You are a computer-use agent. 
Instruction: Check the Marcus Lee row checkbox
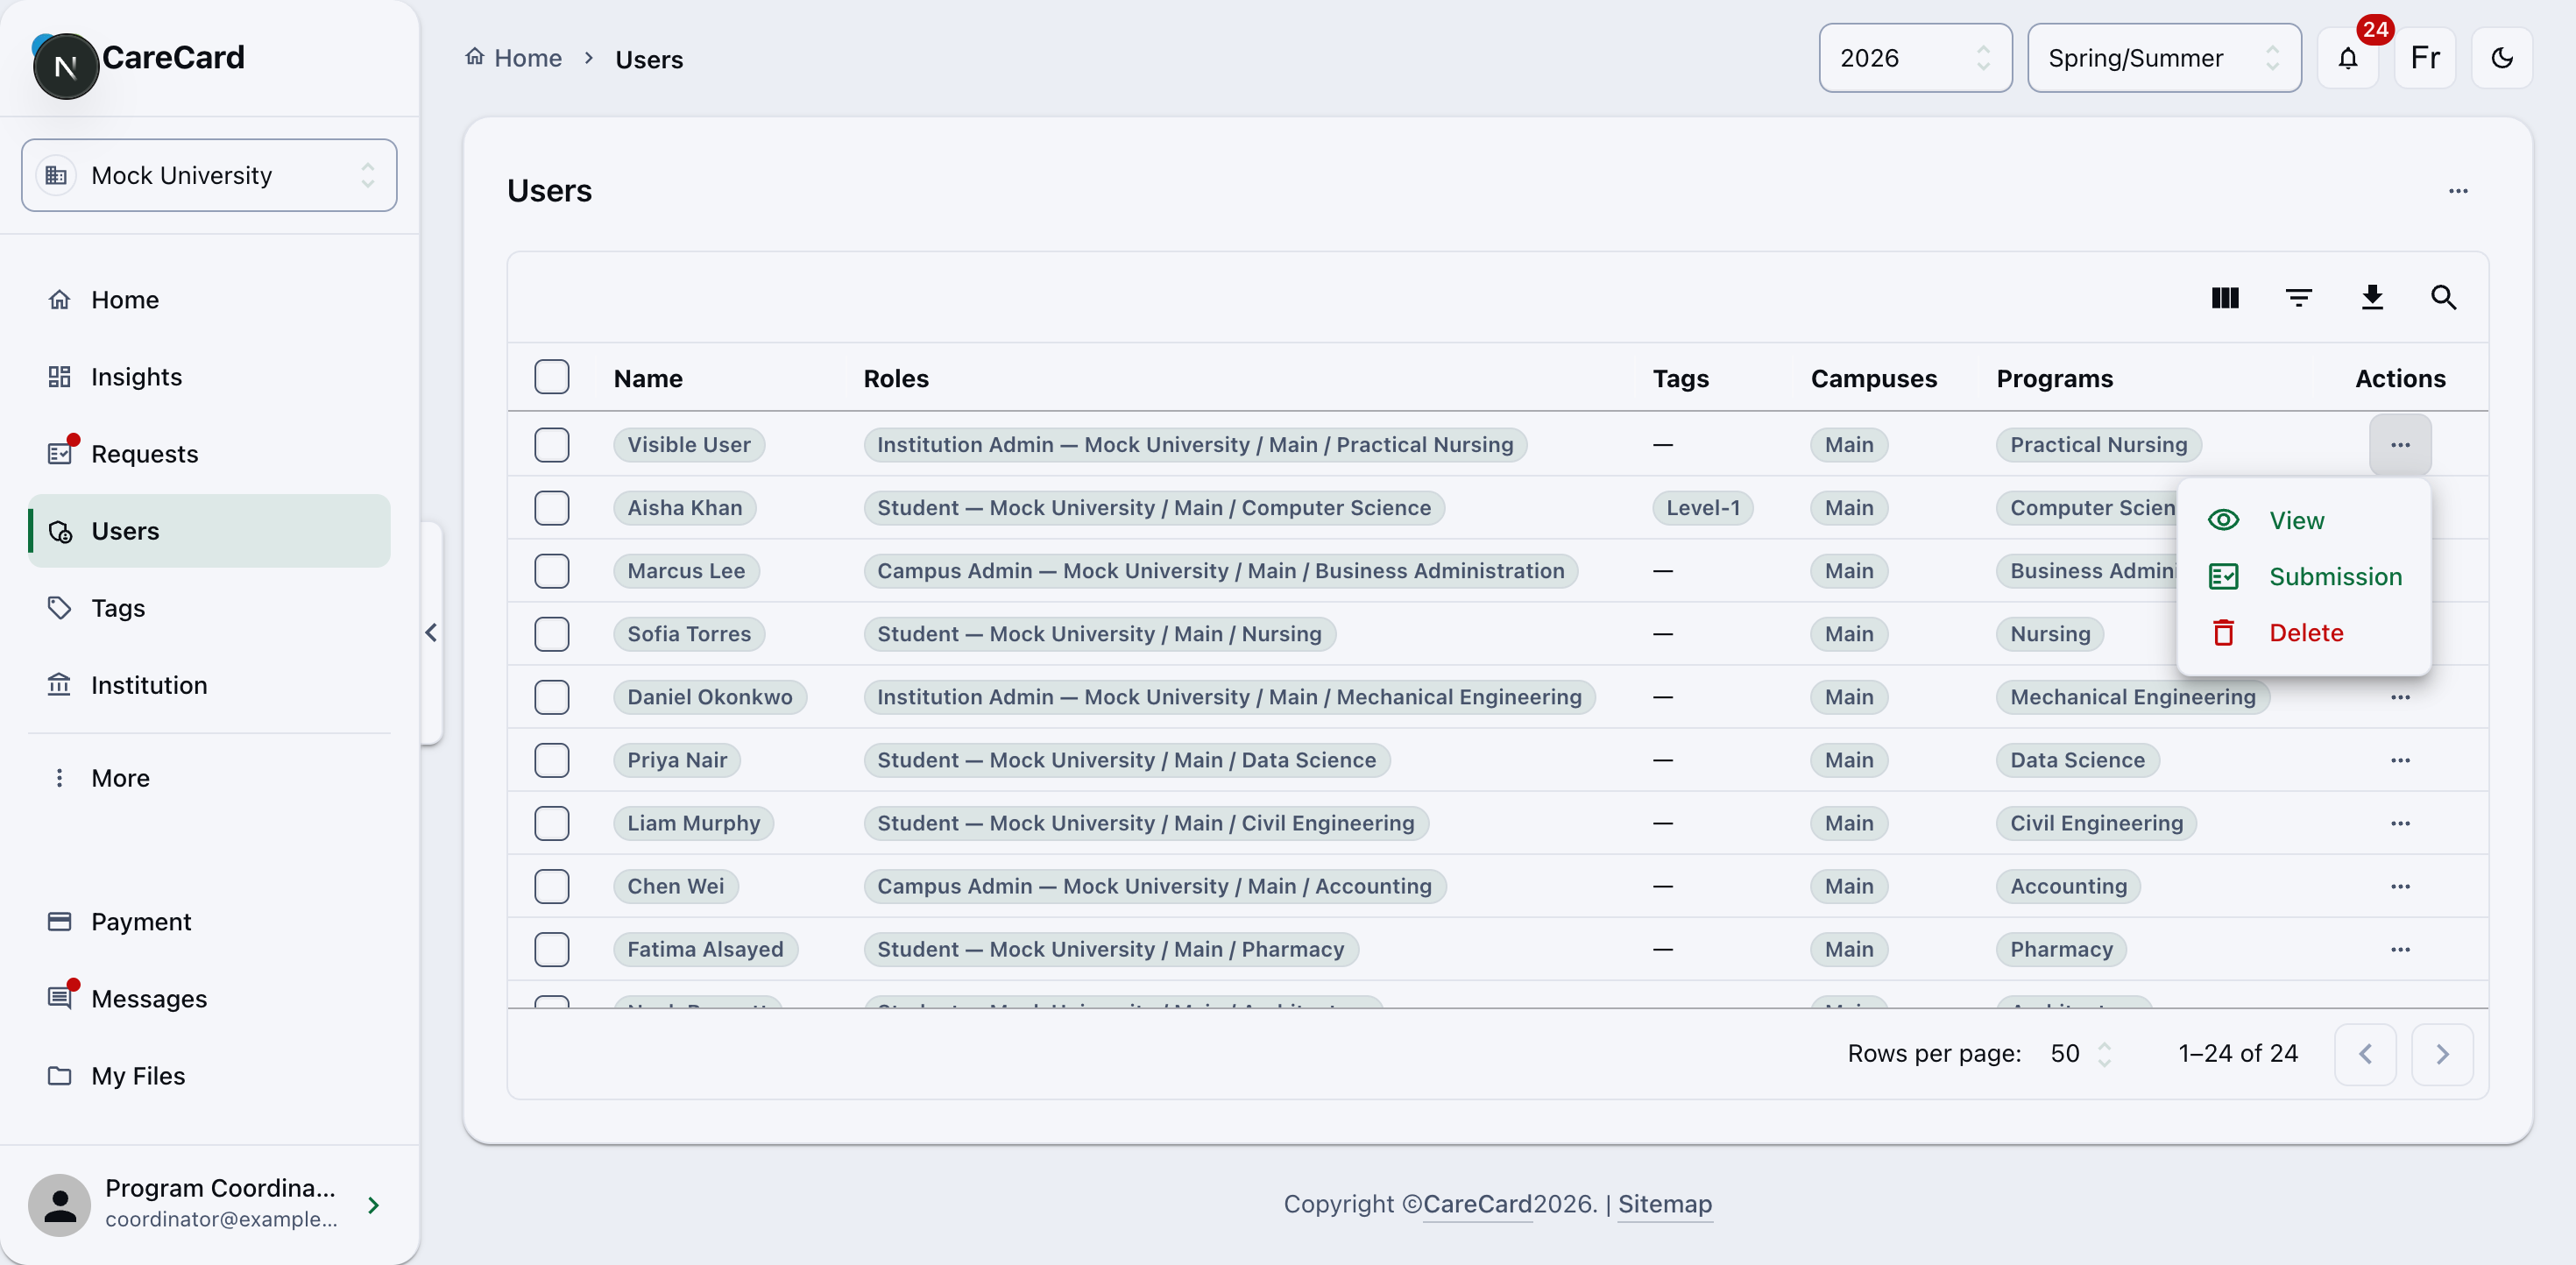(x=552, y=570)
